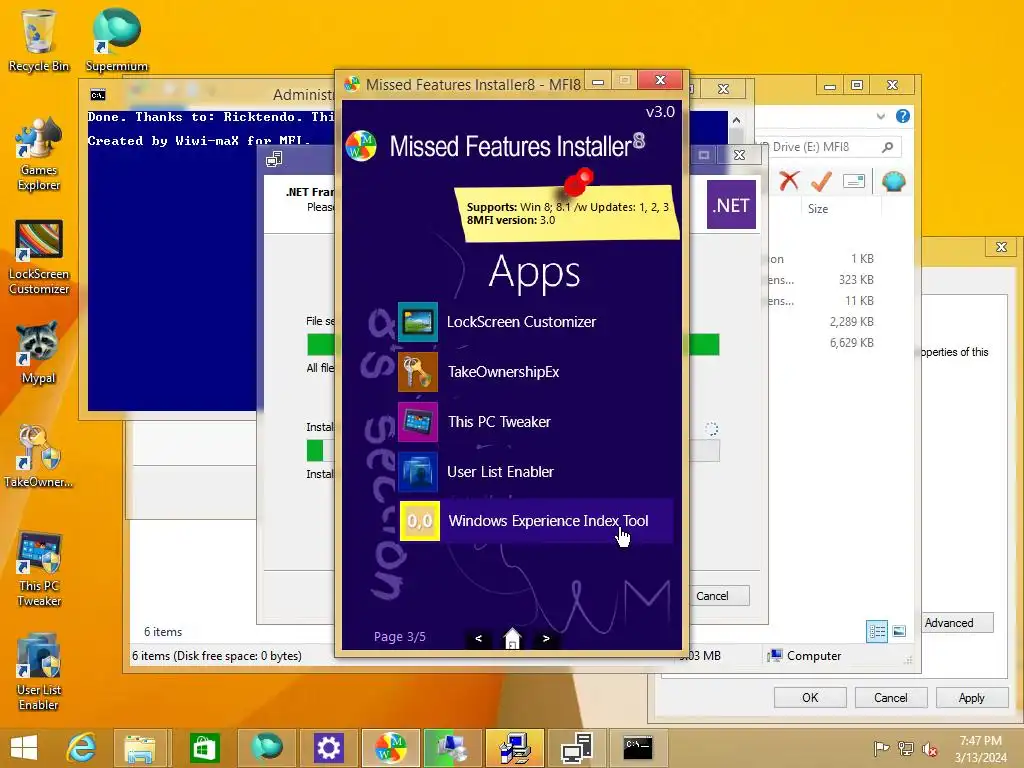The height and width of the screenshot is (768, 1024).
Task: Click the Size column header in Explorer
Action: click(x=818, y=209)
